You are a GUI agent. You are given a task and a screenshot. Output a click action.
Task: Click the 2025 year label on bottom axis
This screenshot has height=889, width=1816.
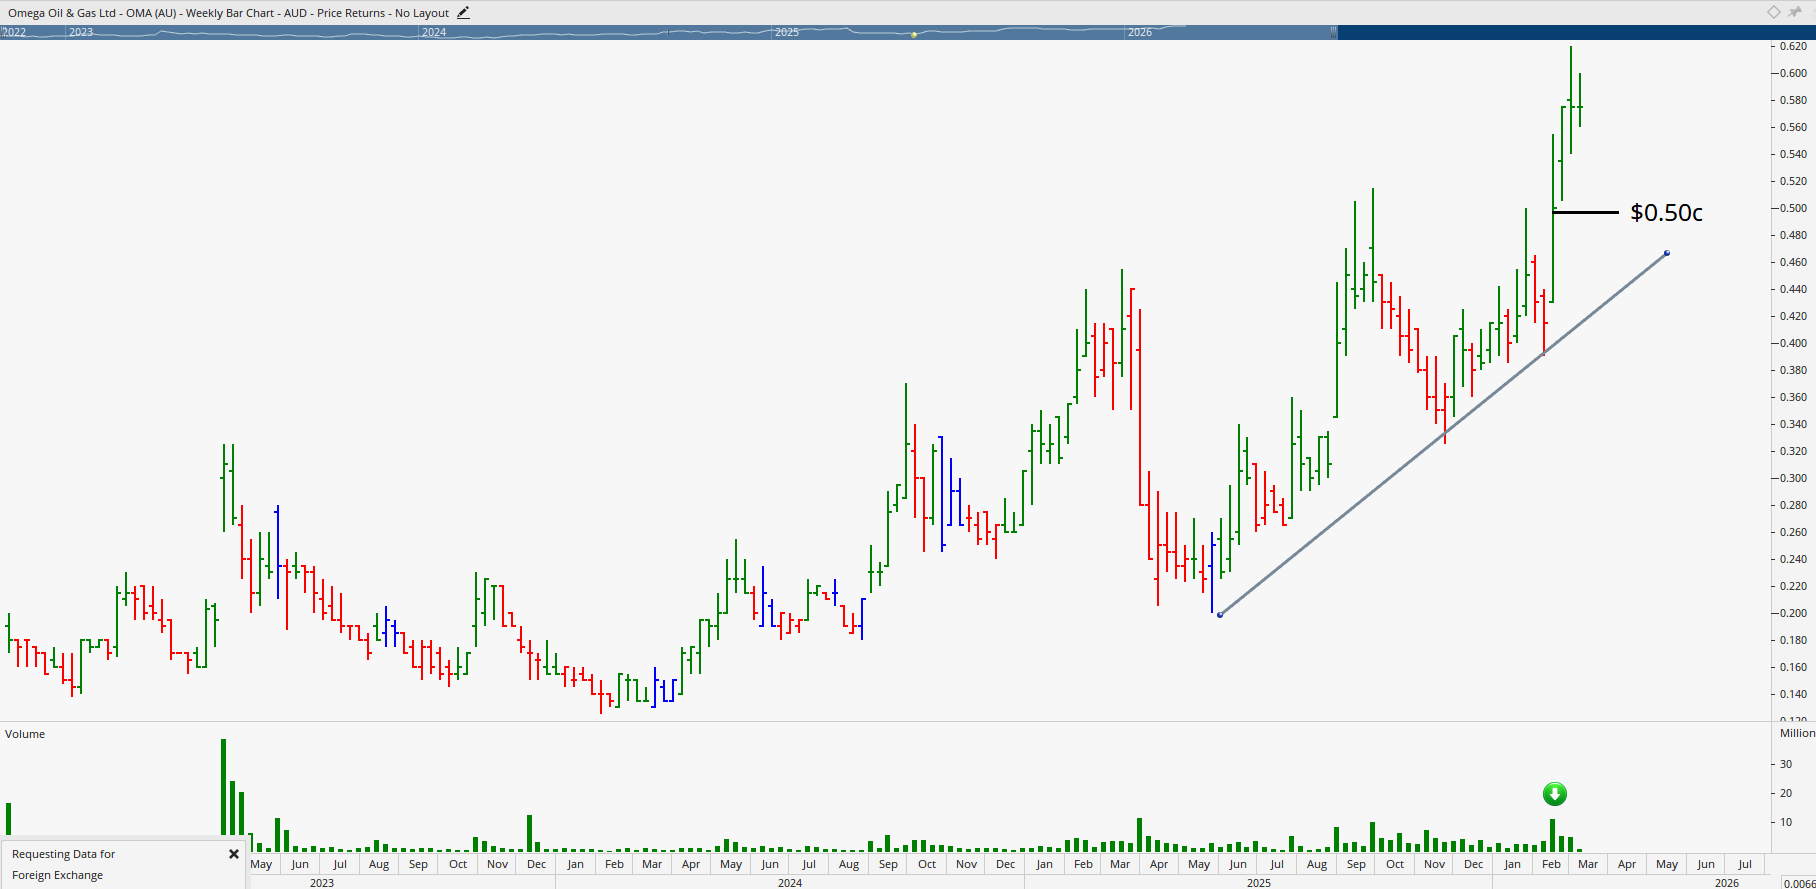1259,883
